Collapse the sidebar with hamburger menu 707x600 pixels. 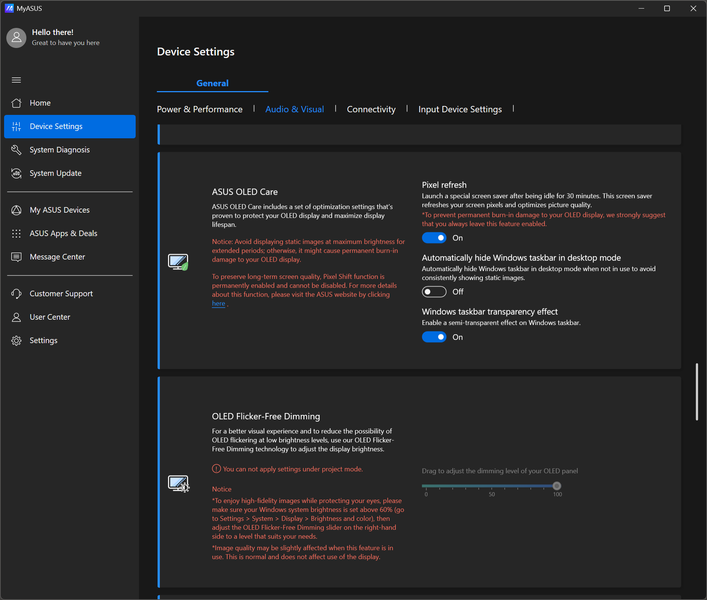coord(16,80)
